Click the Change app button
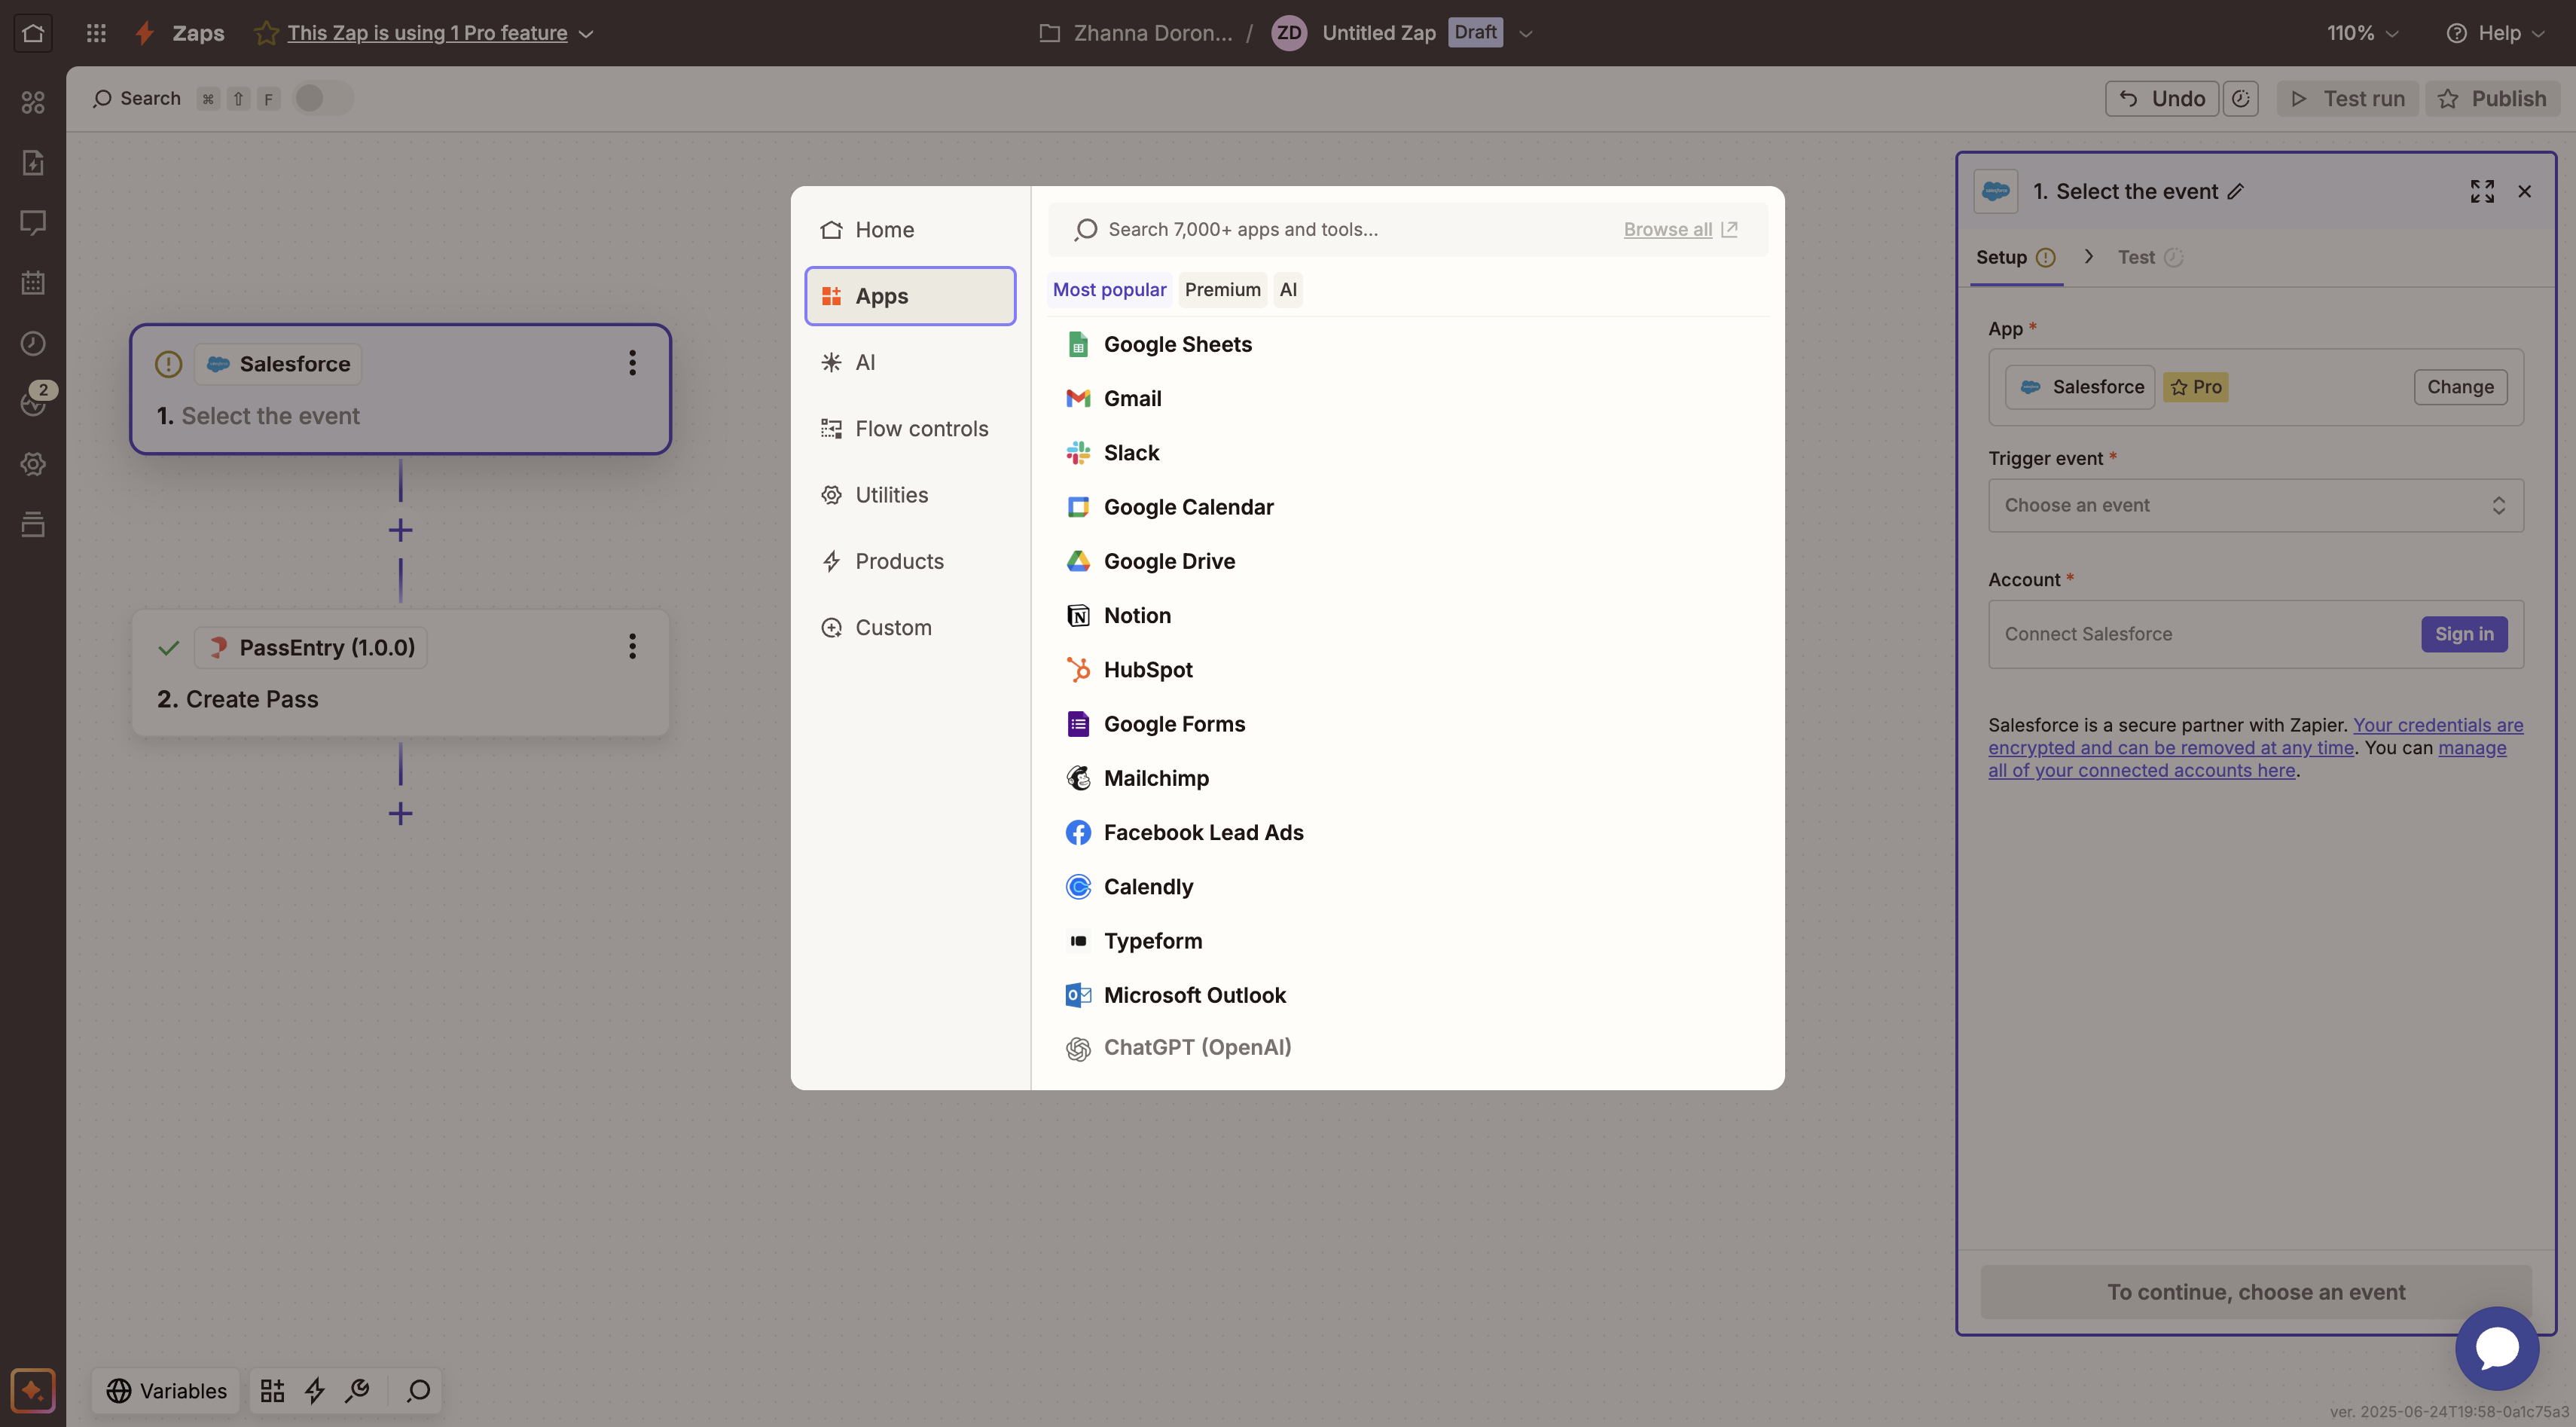Viewport: 2576px width, 1427px height. (x=2459, y=386)
